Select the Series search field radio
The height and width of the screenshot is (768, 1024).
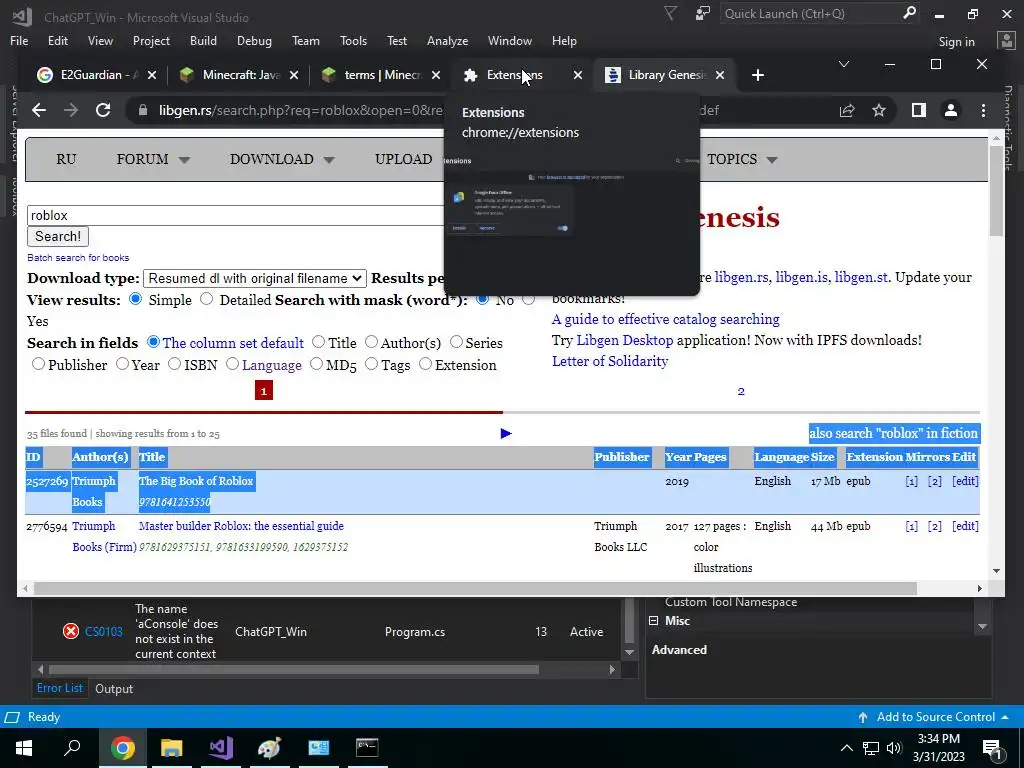pyautogui.click(x=456, y=342)
